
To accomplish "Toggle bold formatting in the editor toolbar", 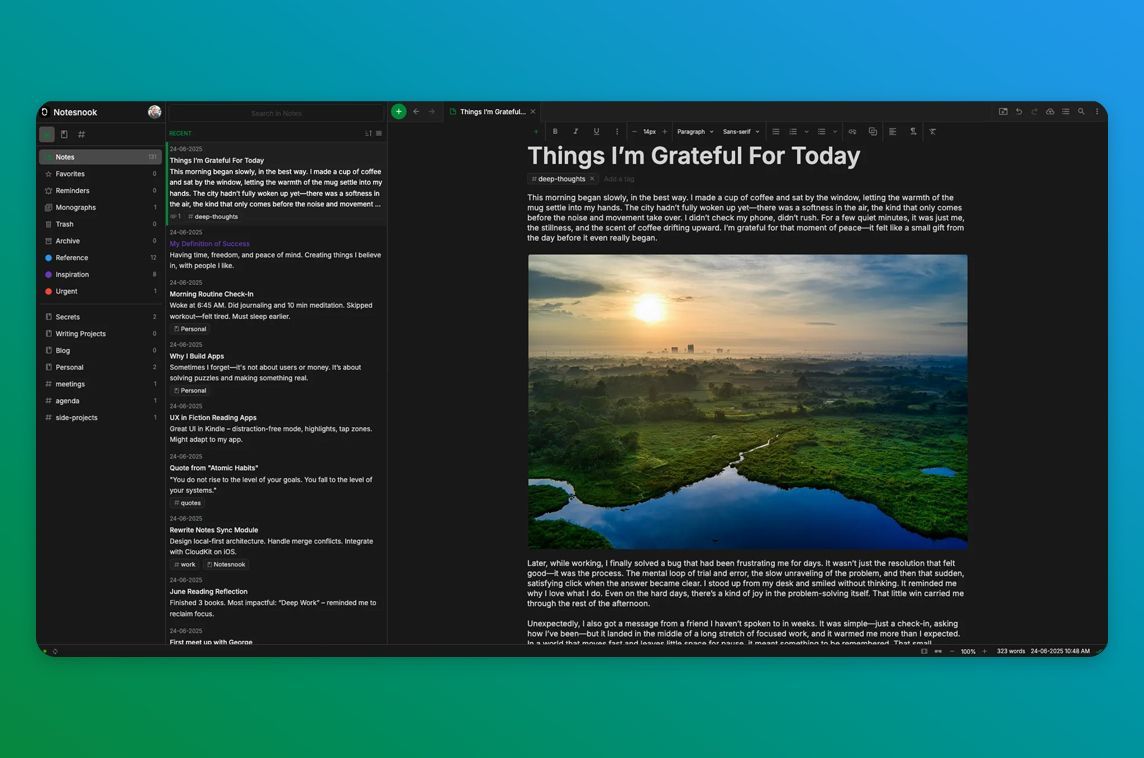I will (x=556, y=131).
